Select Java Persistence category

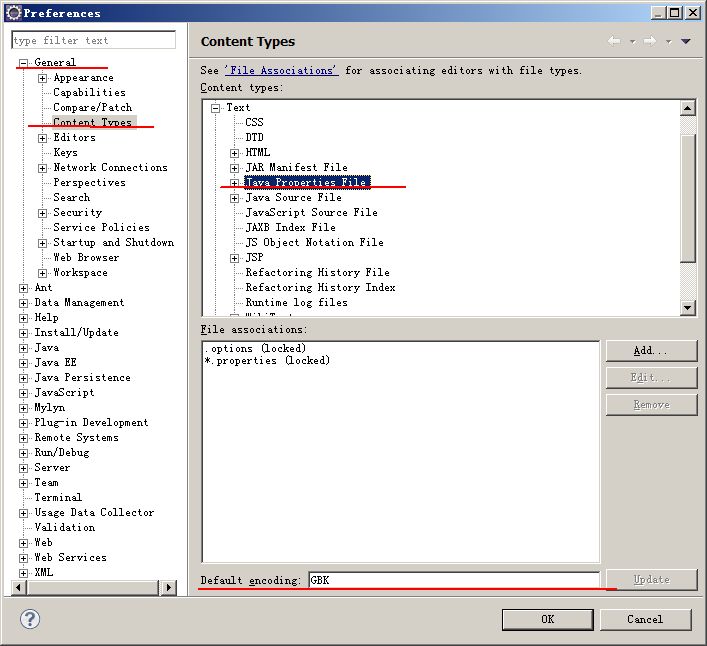(x=82, y=377)
